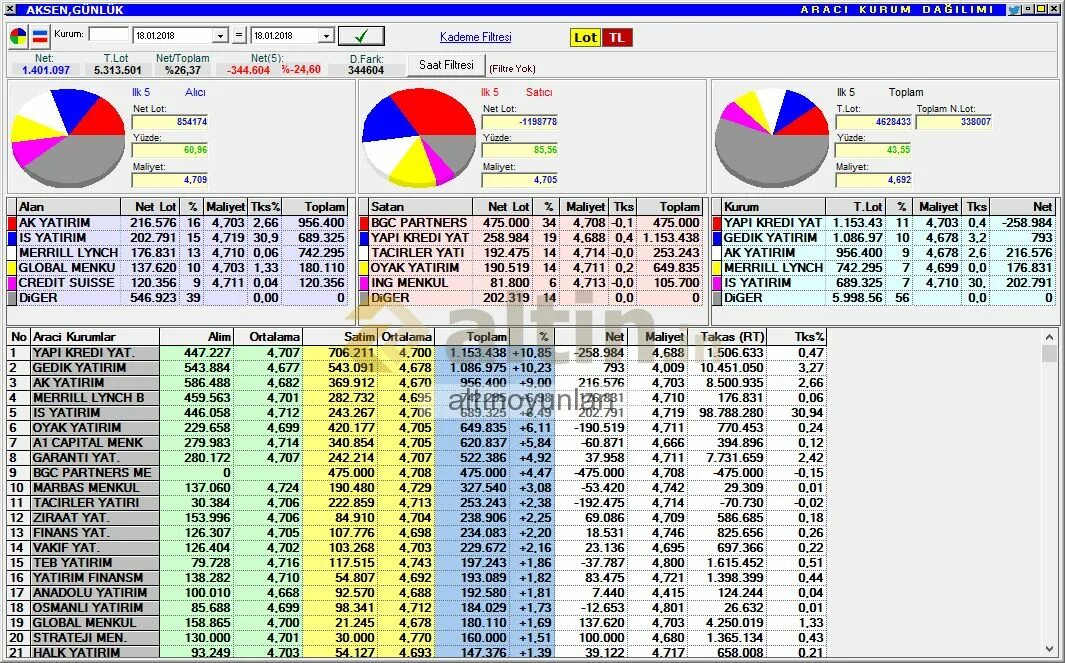
Task: Select the GEDIK YATIRIM row in main table
Action: 416,368
